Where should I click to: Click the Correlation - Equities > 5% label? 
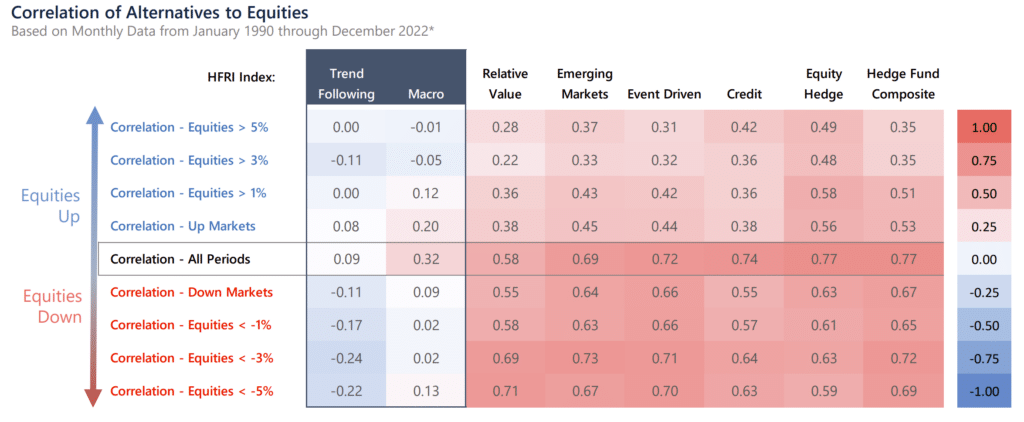pos(189,127)
